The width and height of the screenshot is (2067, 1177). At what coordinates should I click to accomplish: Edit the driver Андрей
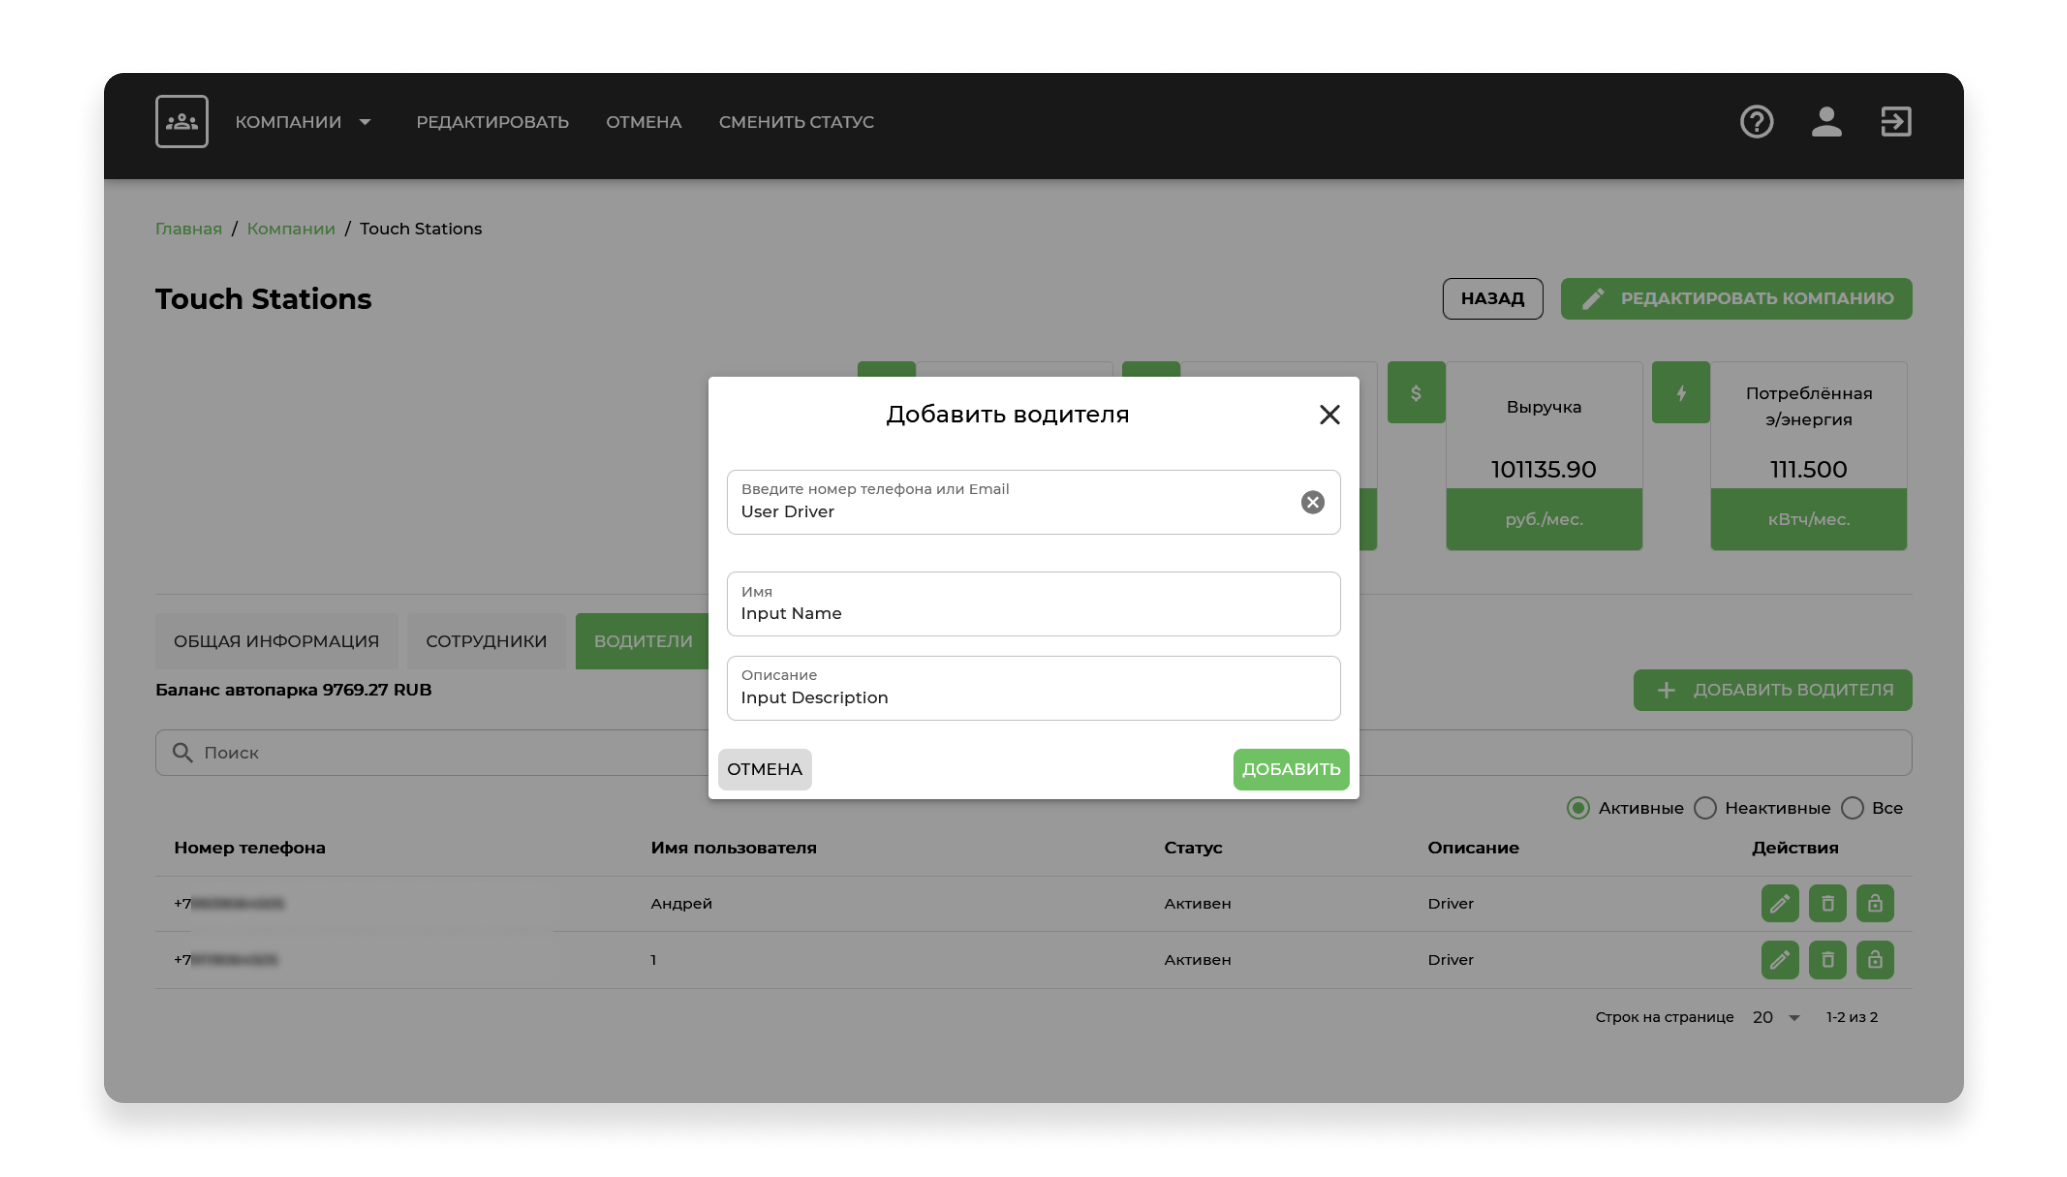coord(1779,903)
